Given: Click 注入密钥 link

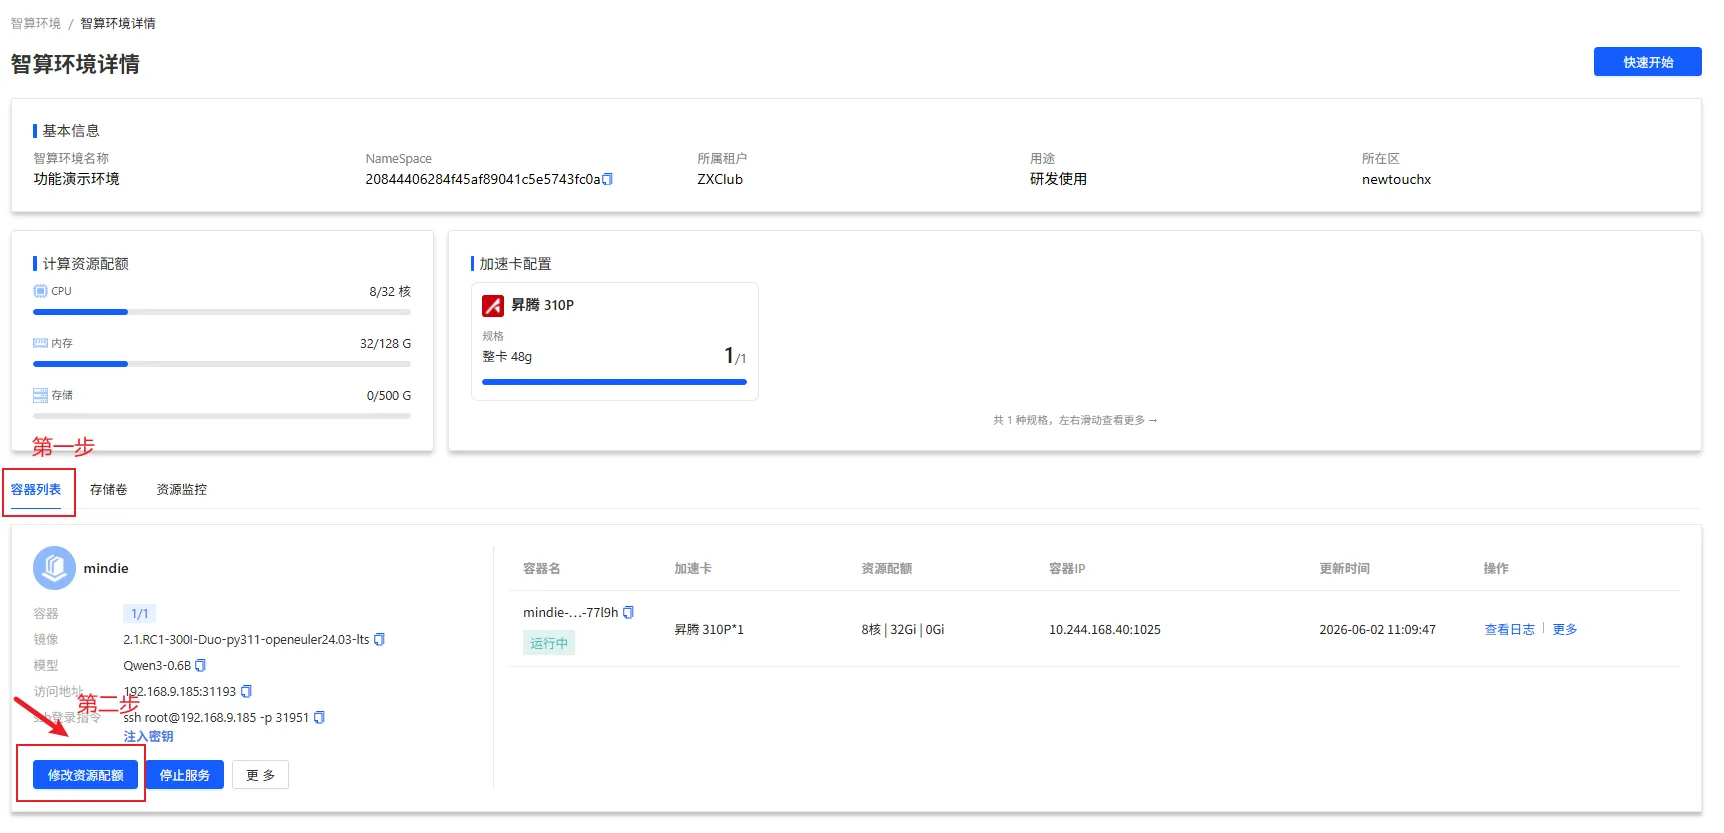Looking at the screenshot, I should pos(148,736).
